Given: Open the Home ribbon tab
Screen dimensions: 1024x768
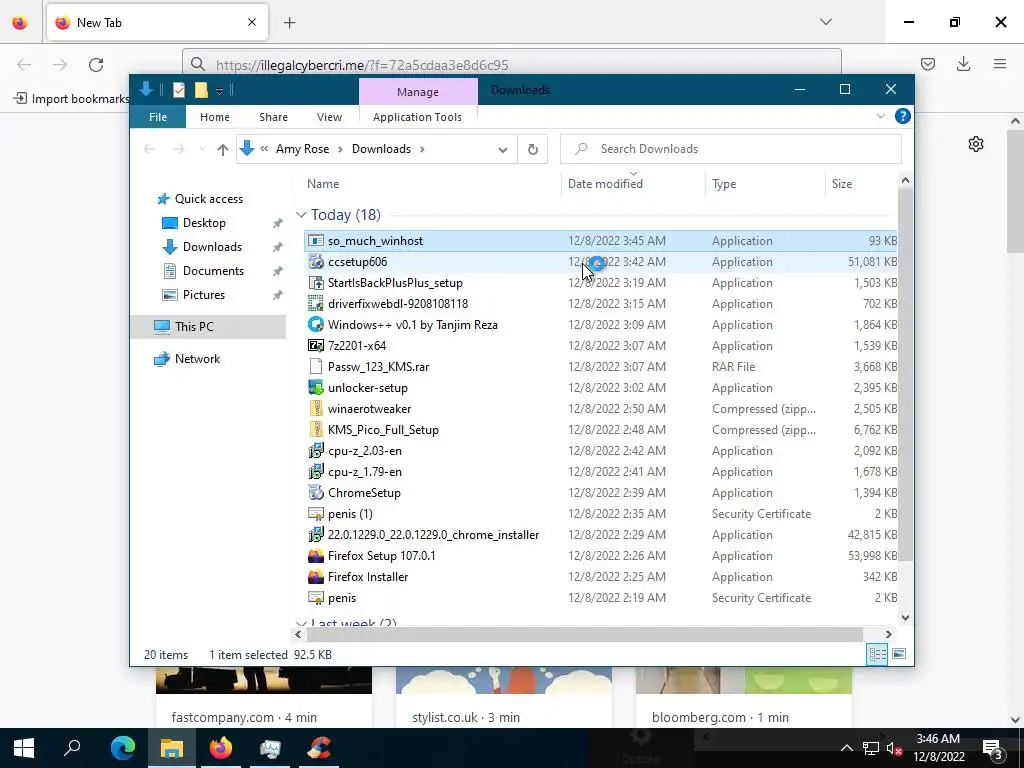Looking at the screenshot, I should (x=215, y=117).
